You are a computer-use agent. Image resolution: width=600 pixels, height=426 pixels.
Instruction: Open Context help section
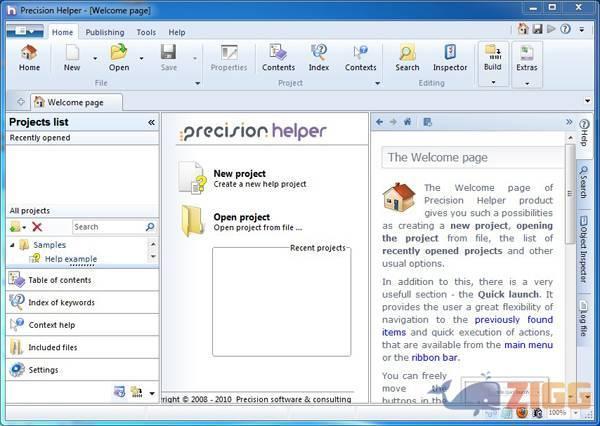tap(83, 325)
